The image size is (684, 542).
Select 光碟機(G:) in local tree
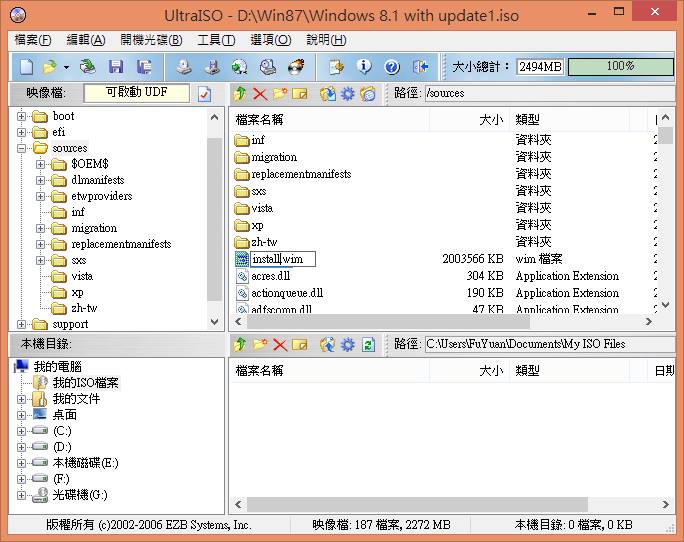tap(80, 495)
